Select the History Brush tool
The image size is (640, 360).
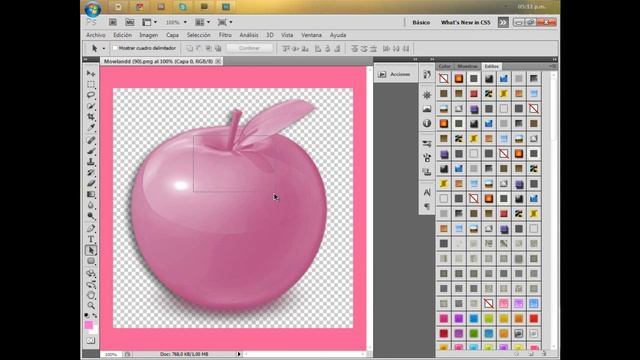click(x=91, y=173)
